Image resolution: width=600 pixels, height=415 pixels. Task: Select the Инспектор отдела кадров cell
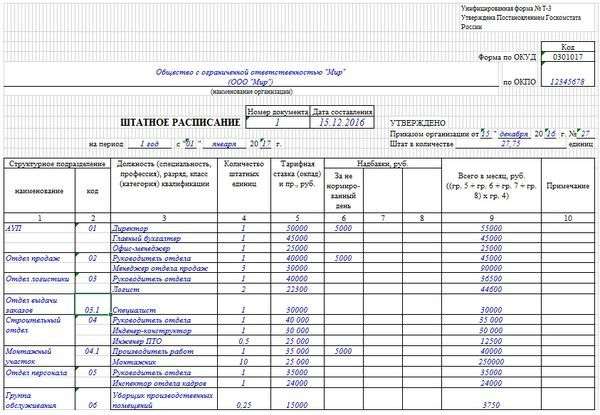coord(164,383)
